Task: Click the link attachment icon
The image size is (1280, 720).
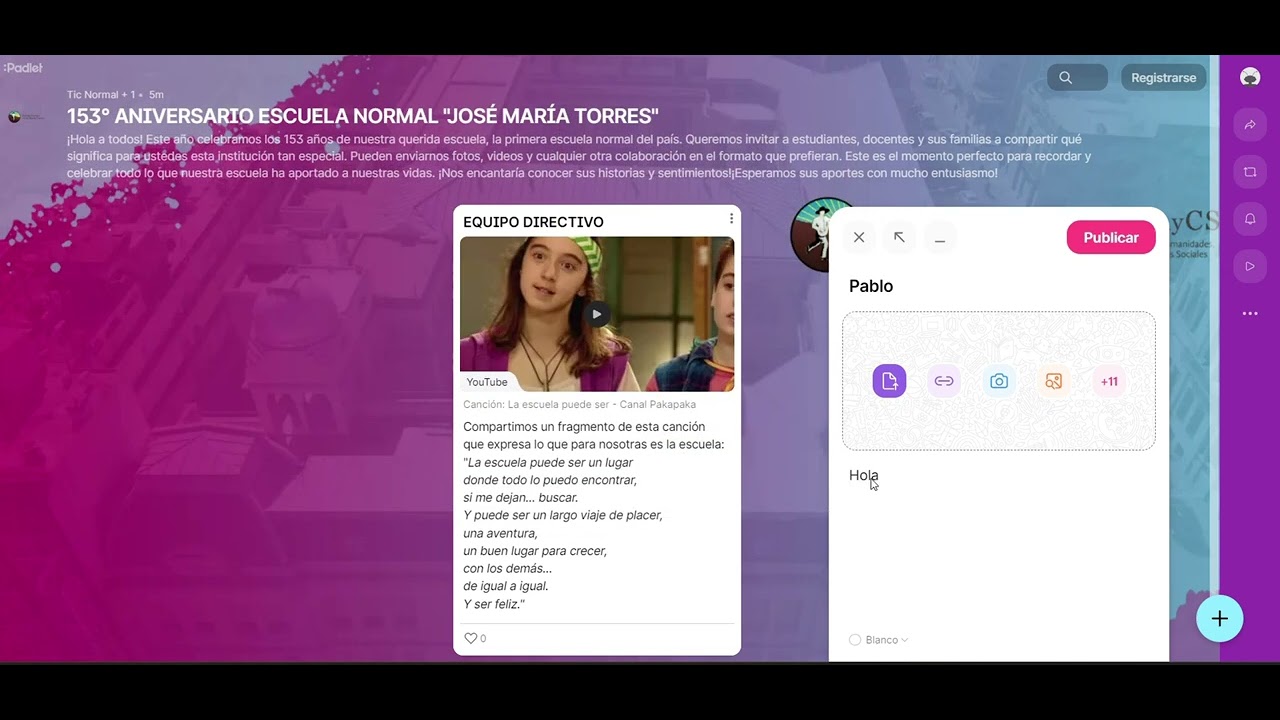Action: tap(944, 381)
